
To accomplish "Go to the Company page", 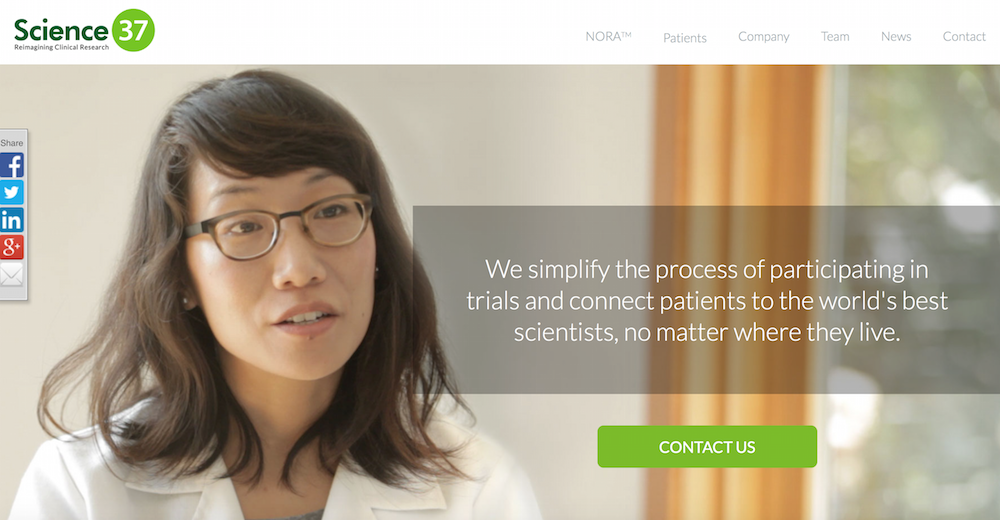I will [763, 36].
